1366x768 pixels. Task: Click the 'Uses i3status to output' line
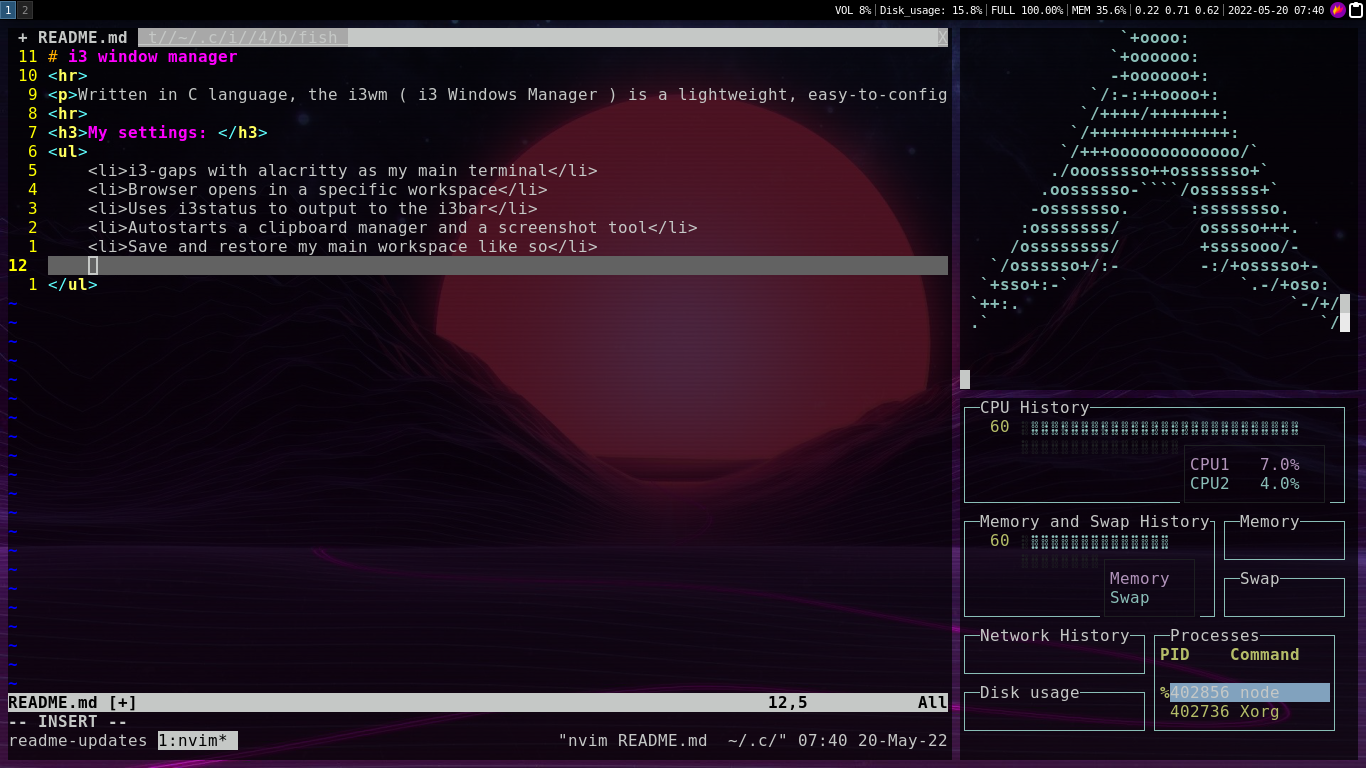click(x=313, y=209)
